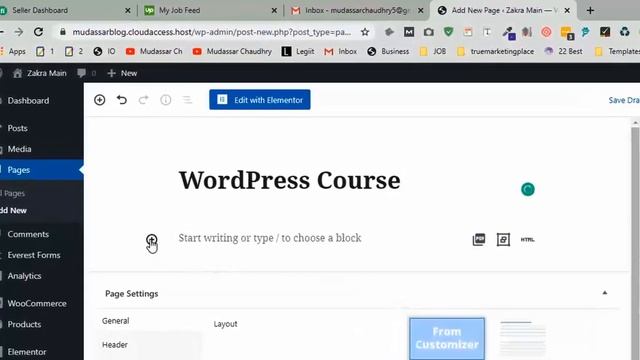The height and width of the screenshot is (360, 640).
Task: Click the inline add block plus beside paragraph
Action: 151,239
